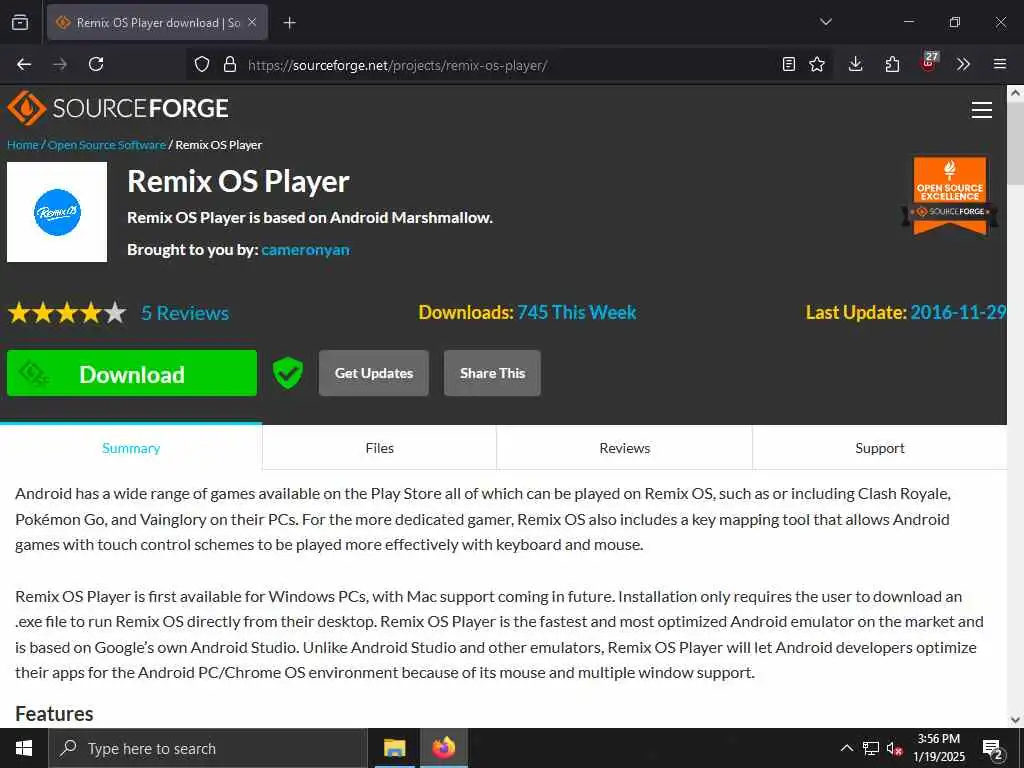1024x768 pixels.
Task: Go back to previous page
Action: coord(24,64)
